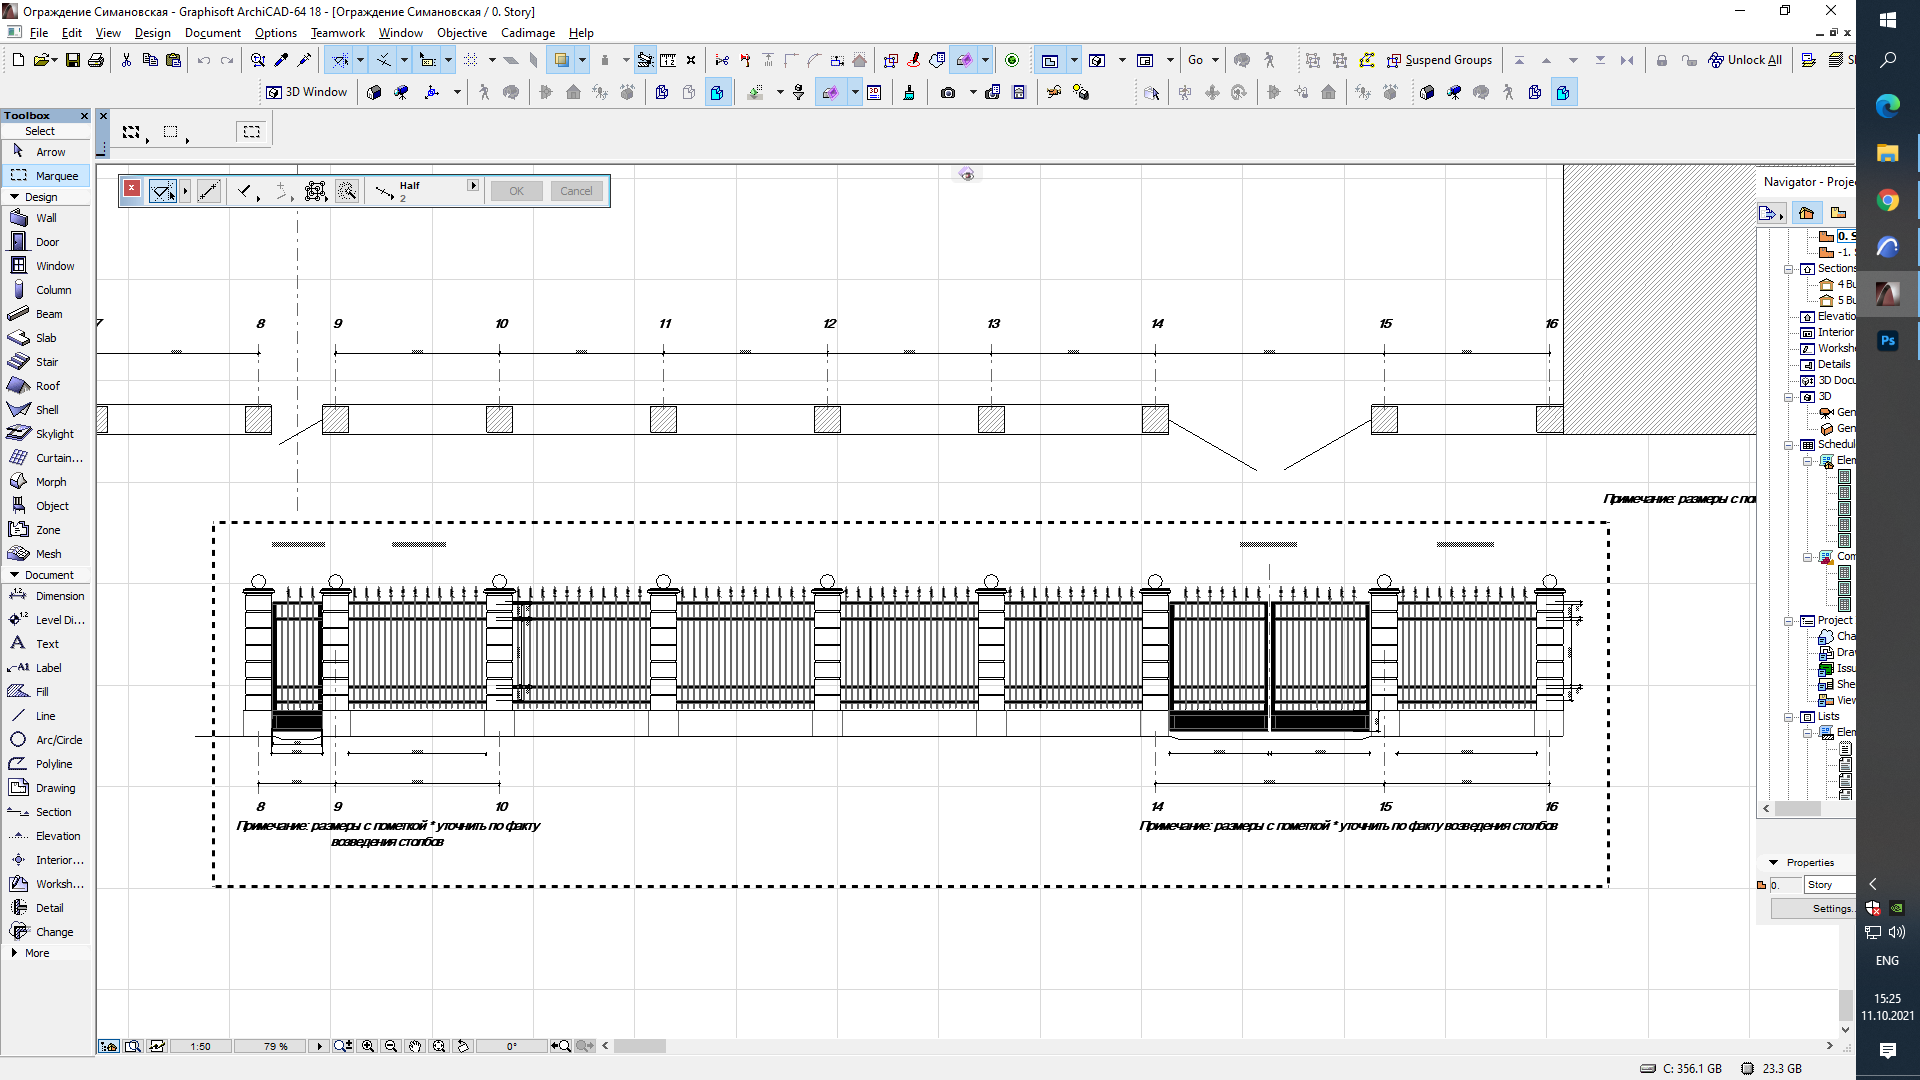This screenshot has width=1920, height=1080.
Task: Open the 3D Window button
Action: [306, 92]
